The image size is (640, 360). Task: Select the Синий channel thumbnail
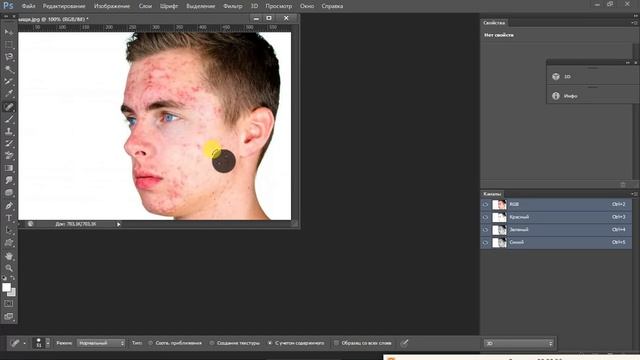(x=499, y=242)
